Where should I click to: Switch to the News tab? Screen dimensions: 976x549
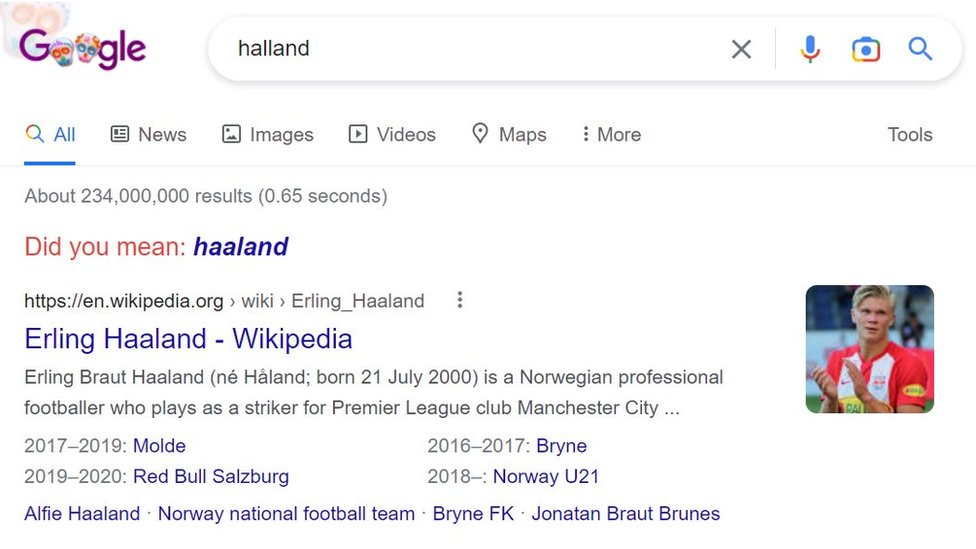(x=148, y=134)
